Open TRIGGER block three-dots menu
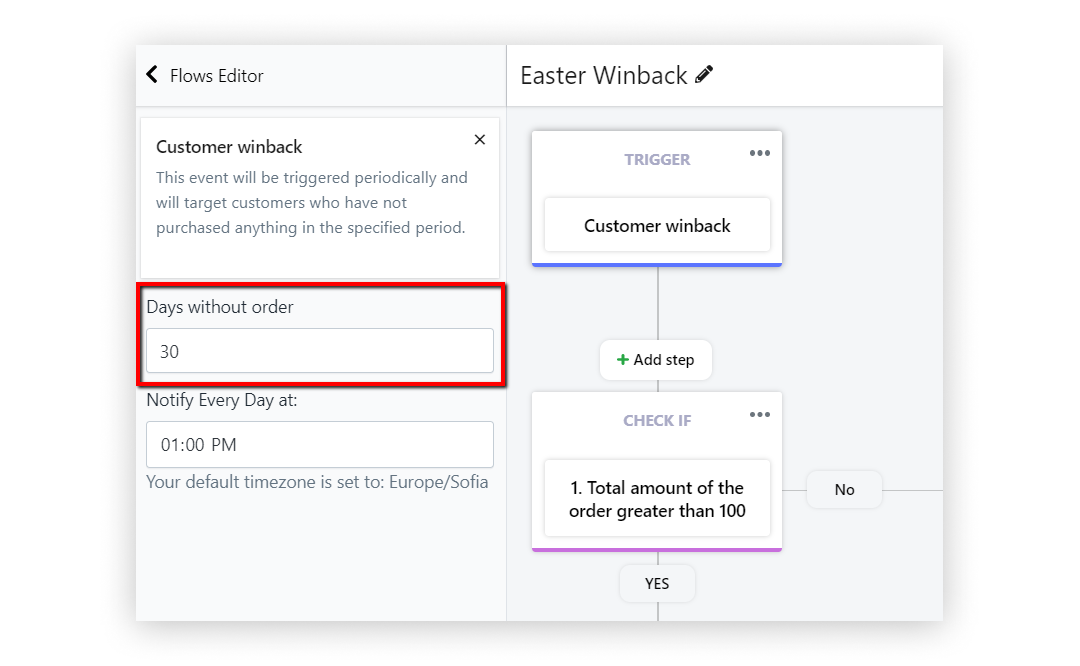Image resolution: width=1080 pixels, height=666 pixels. tap(760, 153)
